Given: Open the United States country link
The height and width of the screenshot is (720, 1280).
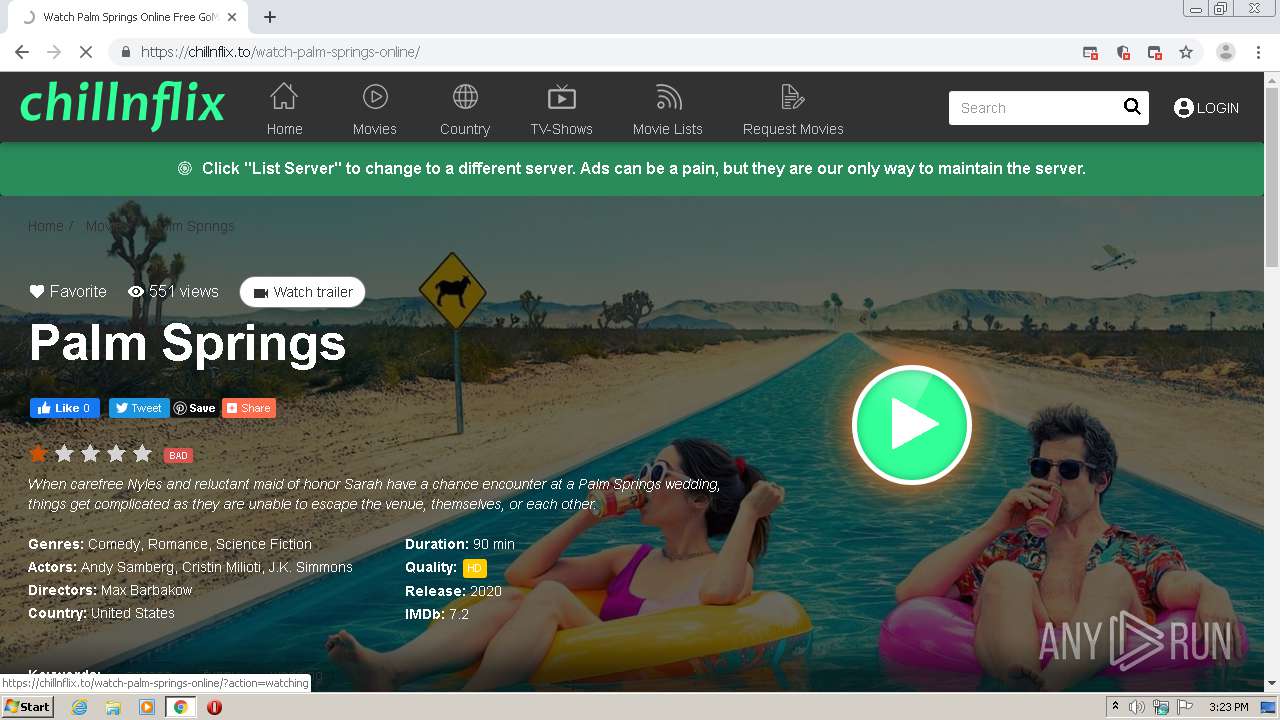Looking at the screenshot, I should click(x=133, y=613).
